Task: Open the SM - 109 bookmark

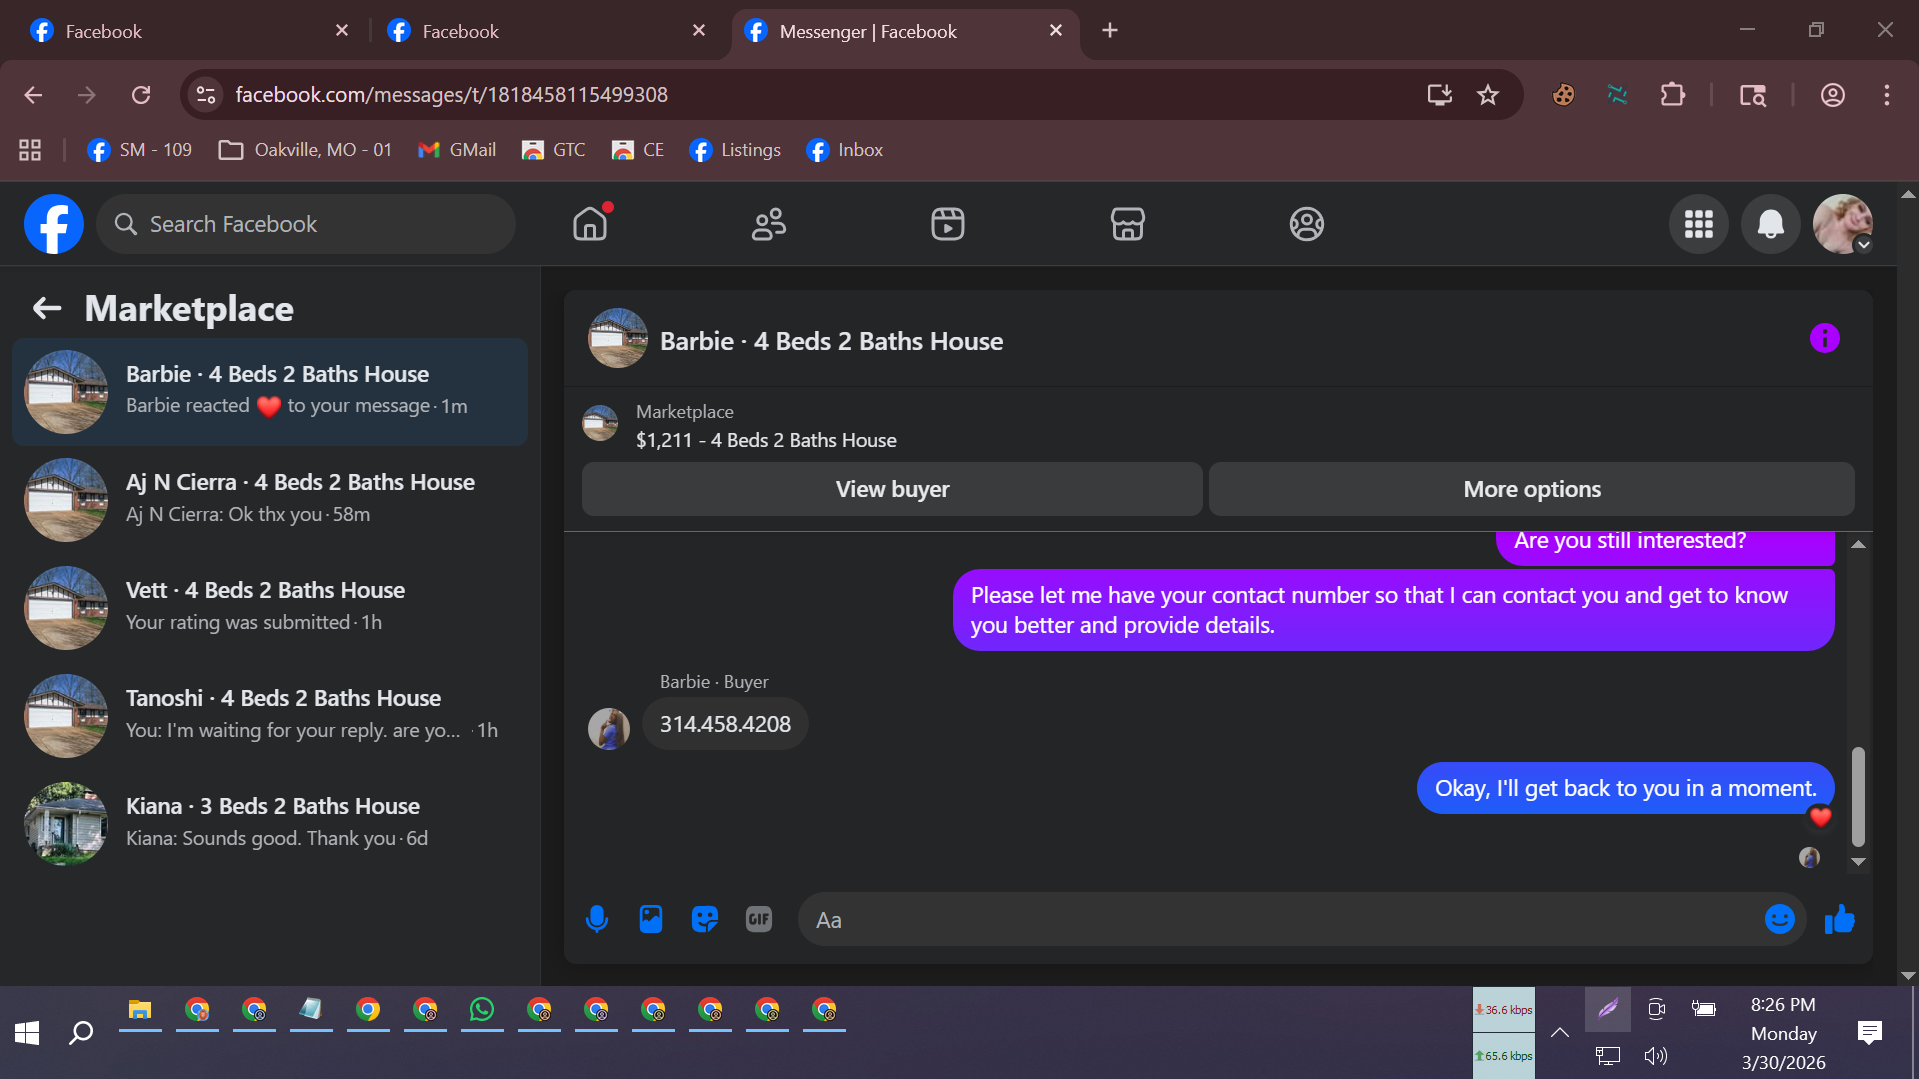Action: click(139, 150)
